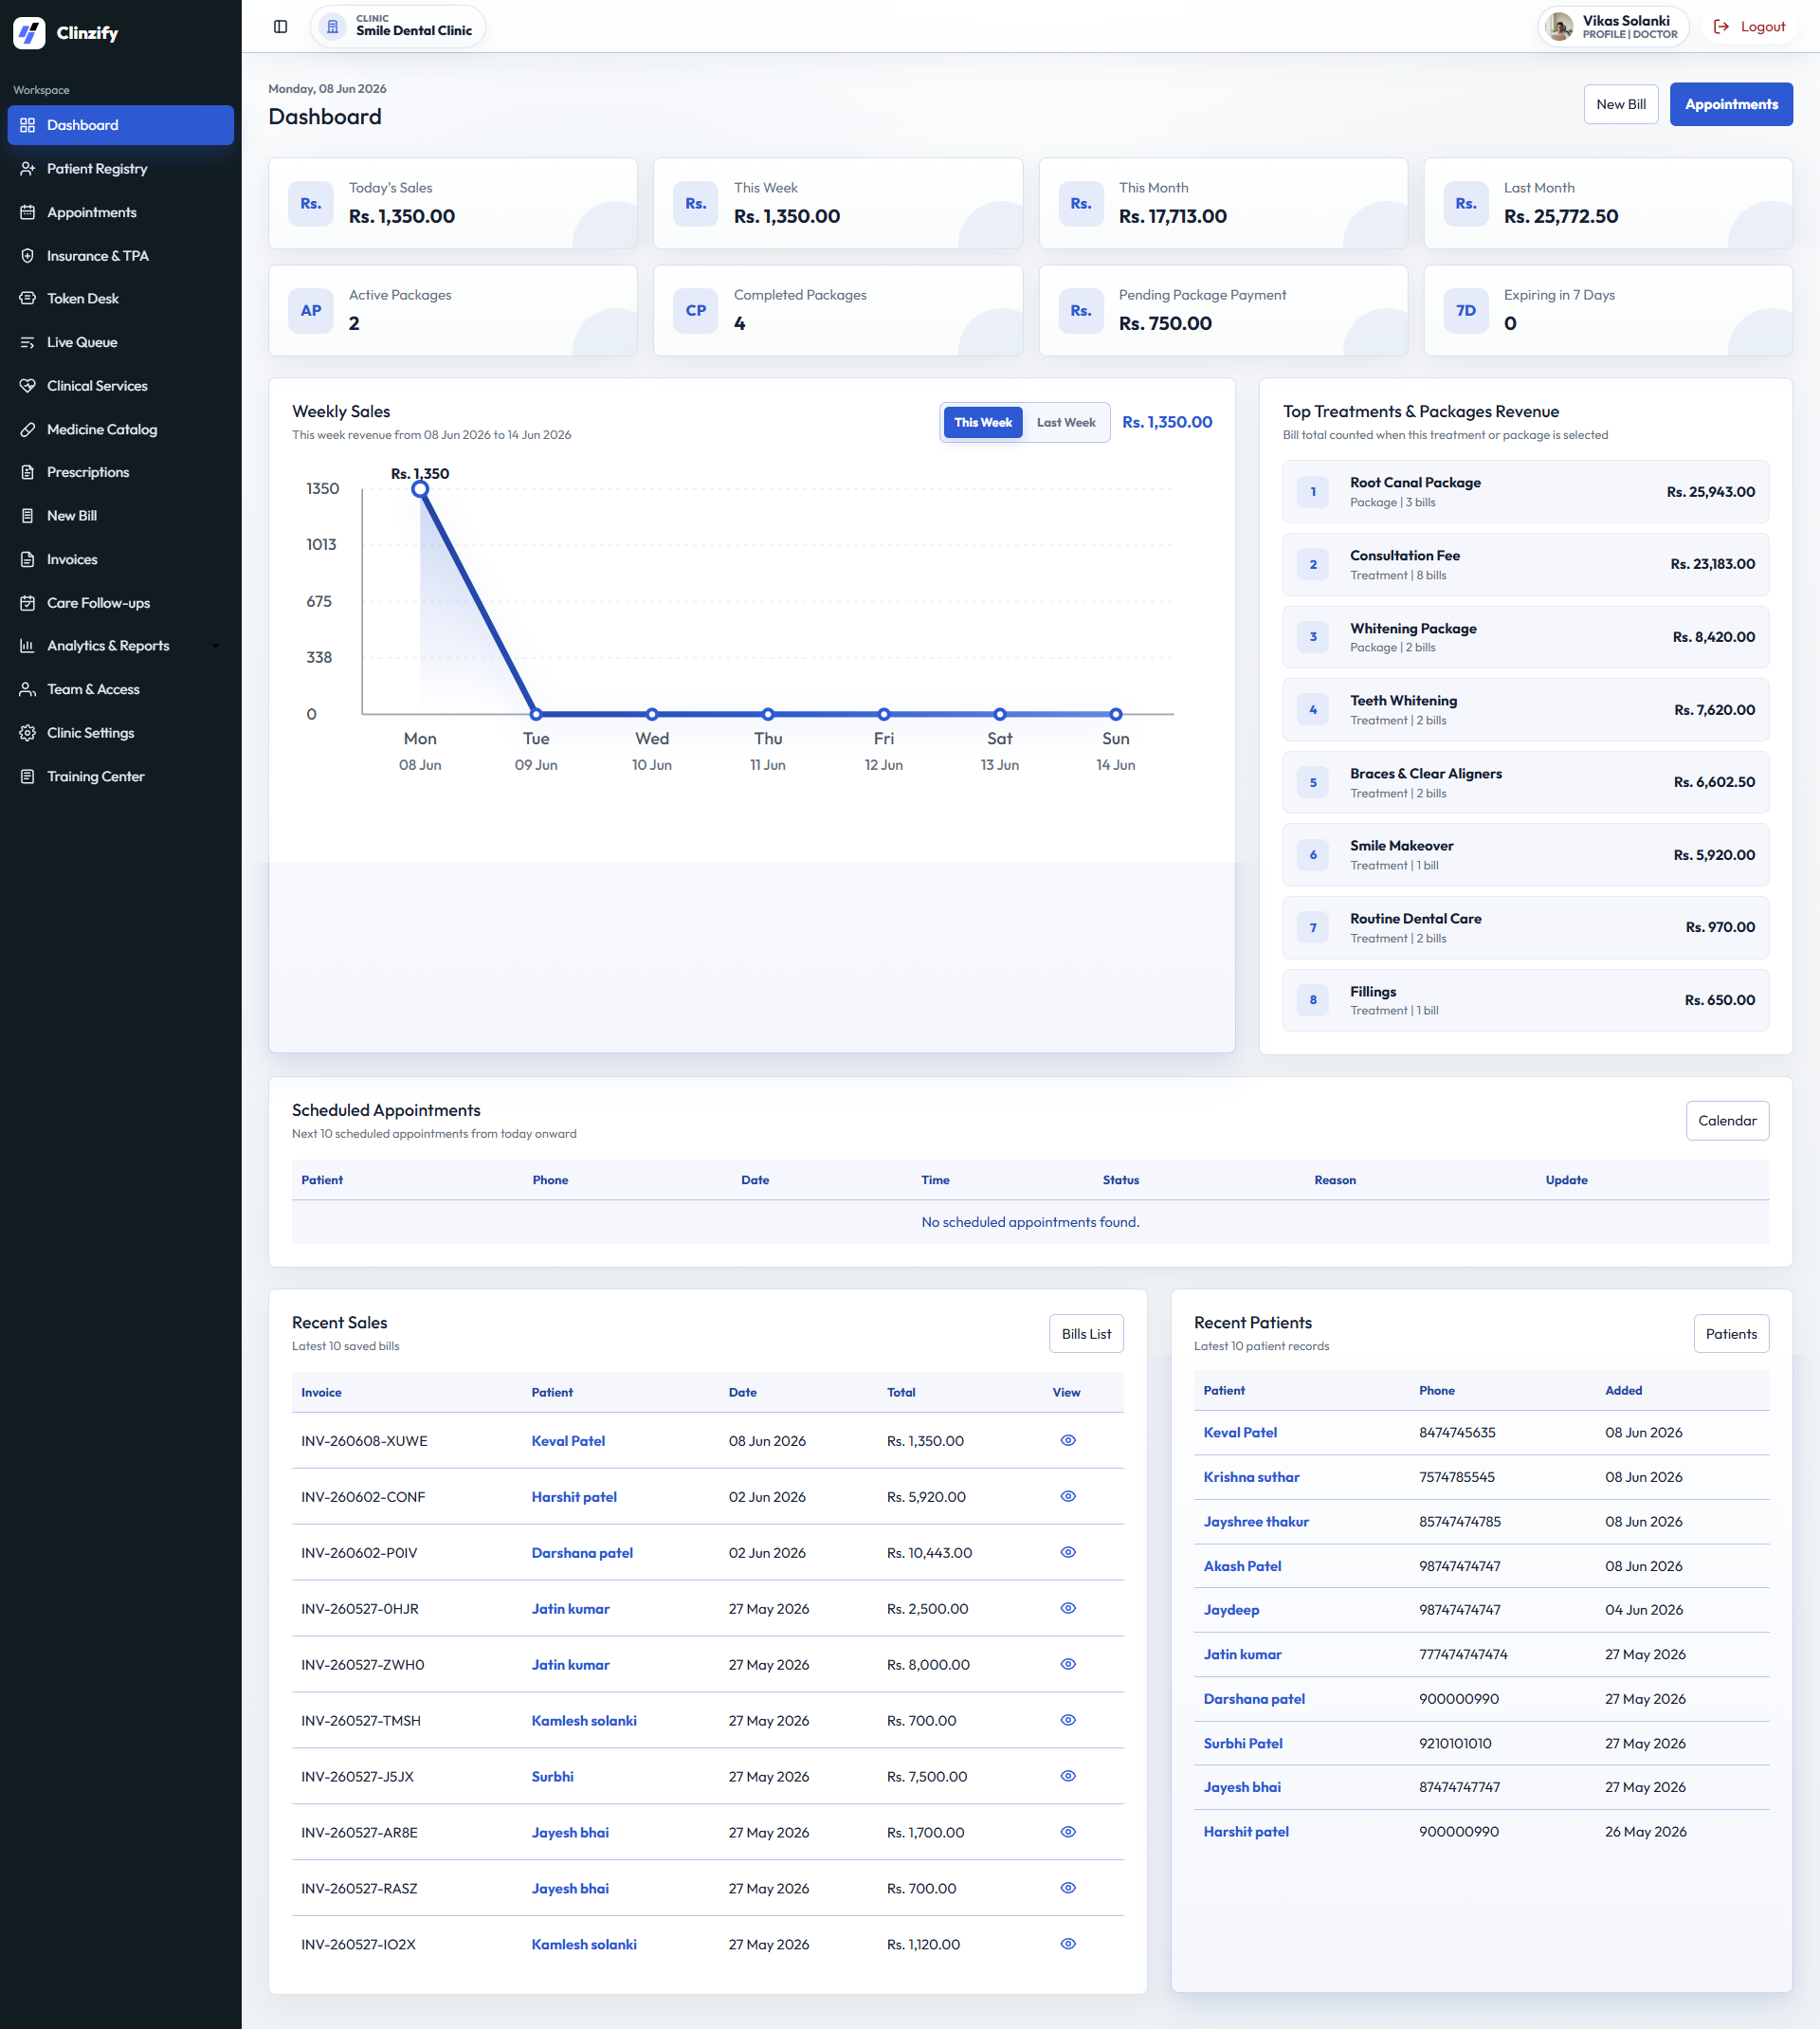Click the Care Follow-ups calendar-check icon
Screen dimensions: 1820x2029
pos(28,603)
